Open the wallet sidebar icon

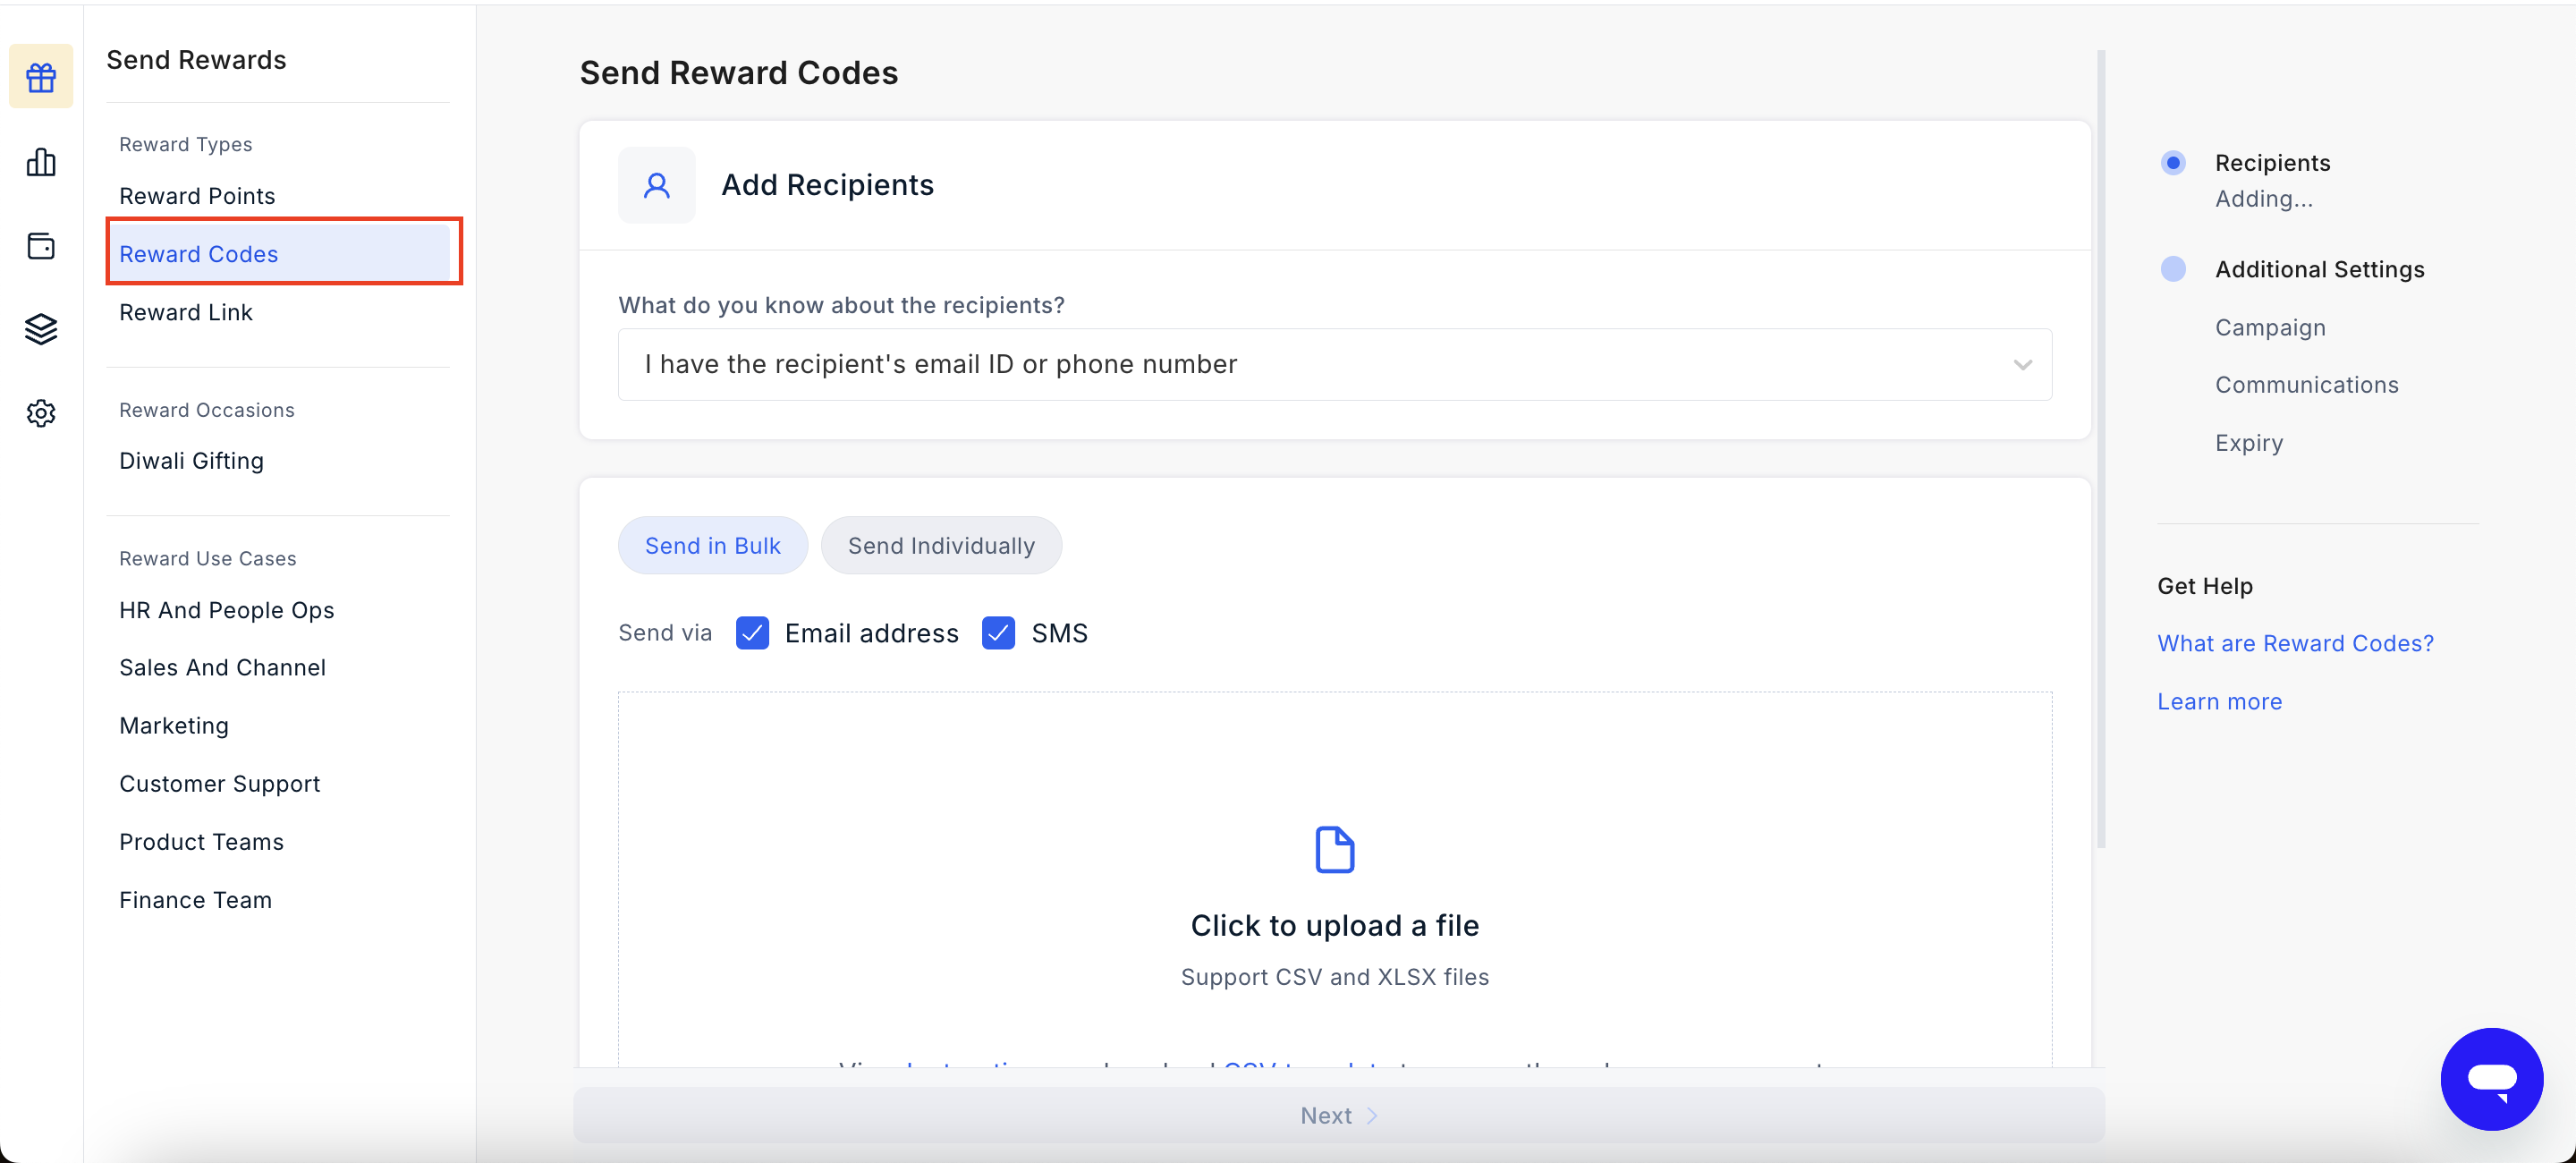[x=41, y=245]
